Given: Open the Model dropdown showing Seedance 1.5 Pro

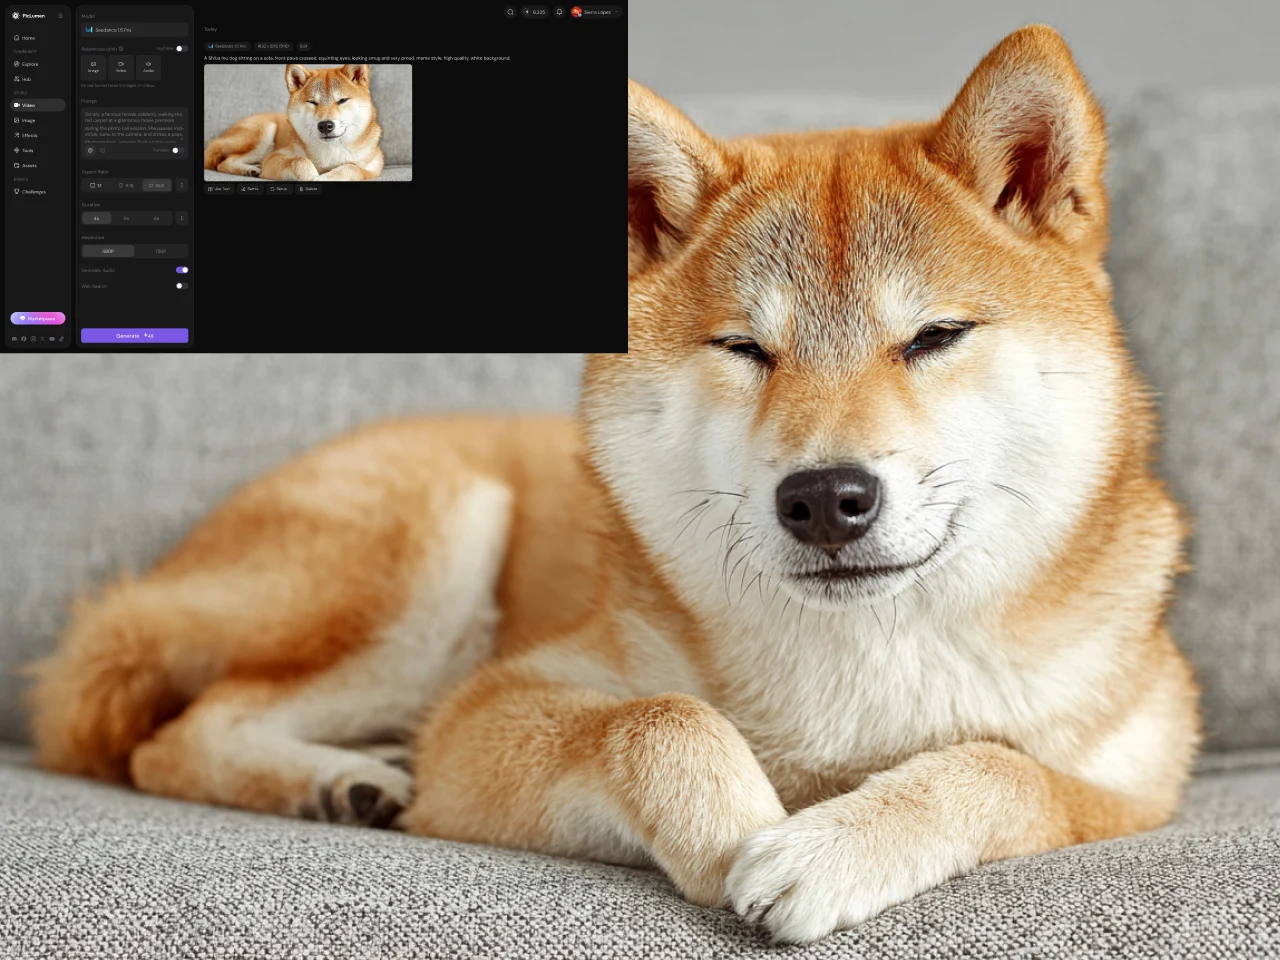Looking at the screenshot, I should [x=134, y=29].
